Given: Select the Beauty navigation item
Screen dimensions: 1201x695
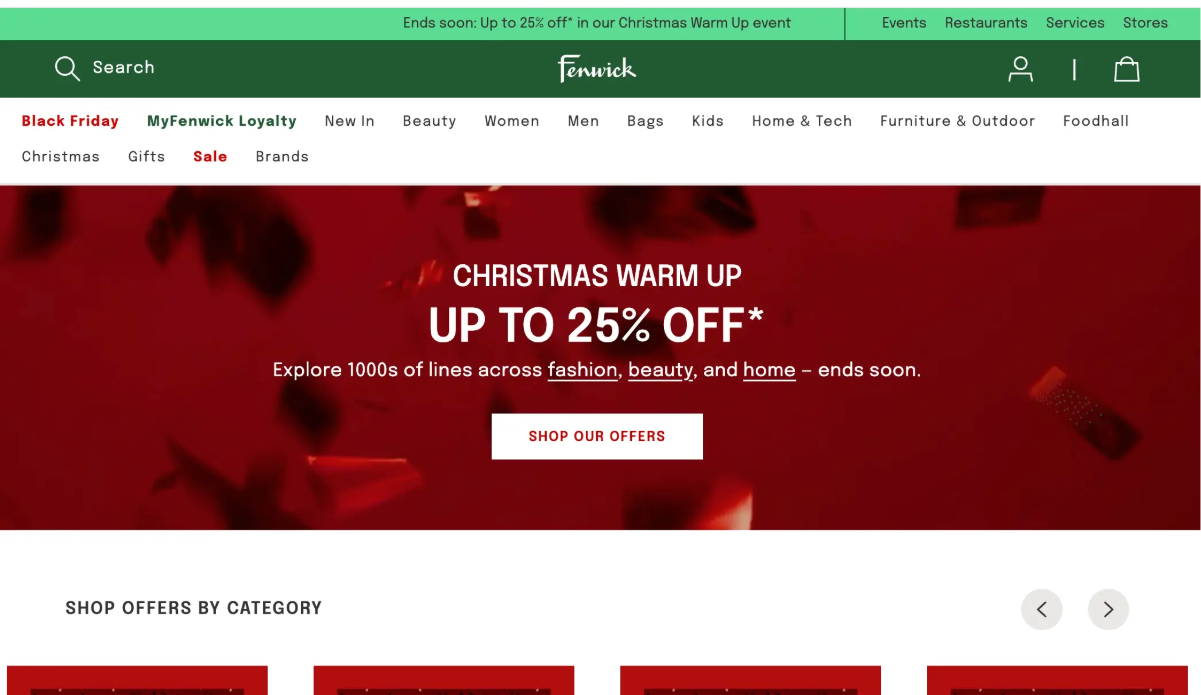Looking at the screenshot, I should [429, 121].
